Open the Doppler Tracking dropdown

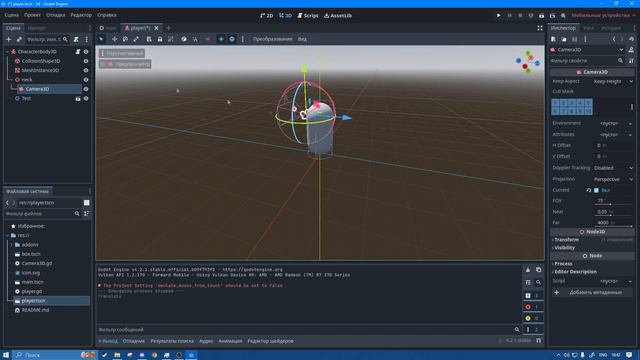(x=613, y=168)
